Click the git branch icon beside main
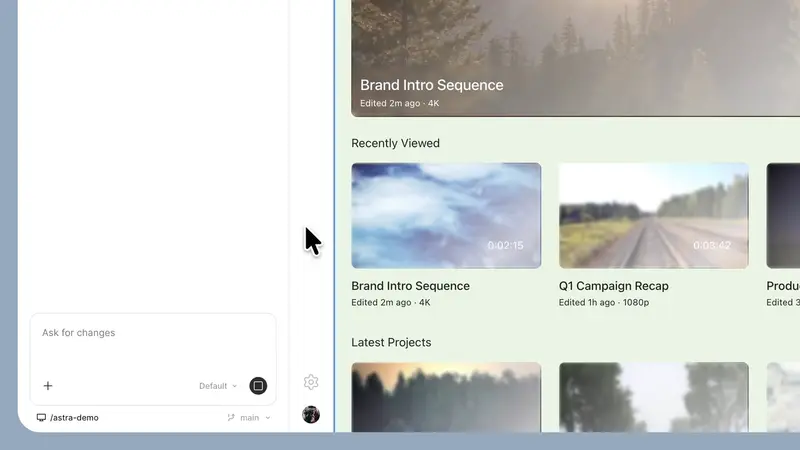This screenshot has height=450, width=800. 231,417
